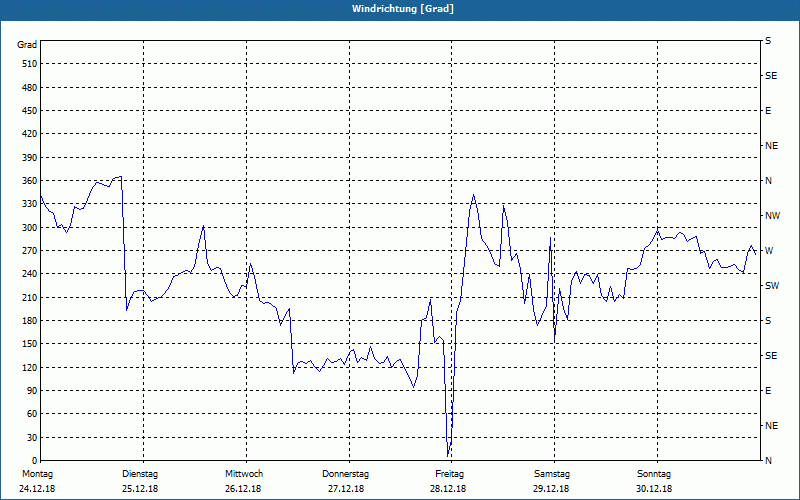Viewport: 800px width, 500px height.
Task: Click the 330 degree axis label
Action: (29, 204)
